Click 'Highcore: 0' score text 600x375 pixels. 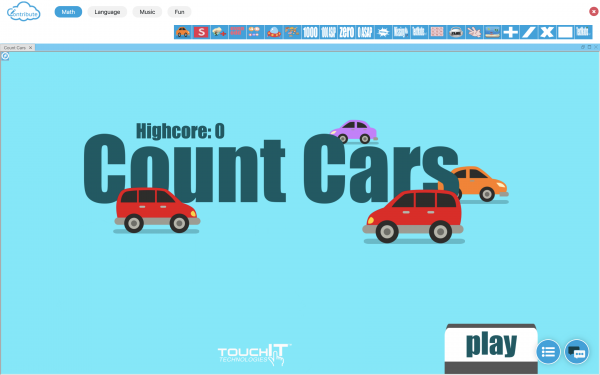tap(180, 131)
